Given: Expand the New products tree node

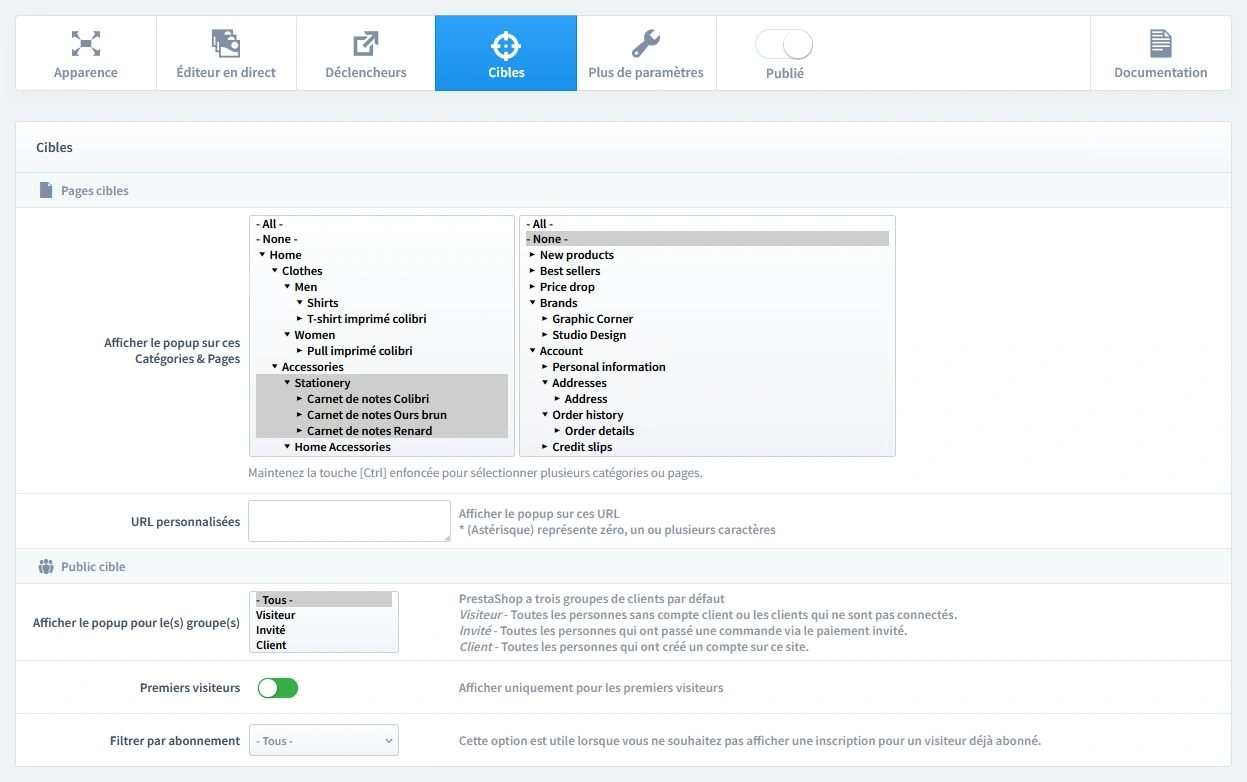Looking at the screenshot, I should (533, 254).
